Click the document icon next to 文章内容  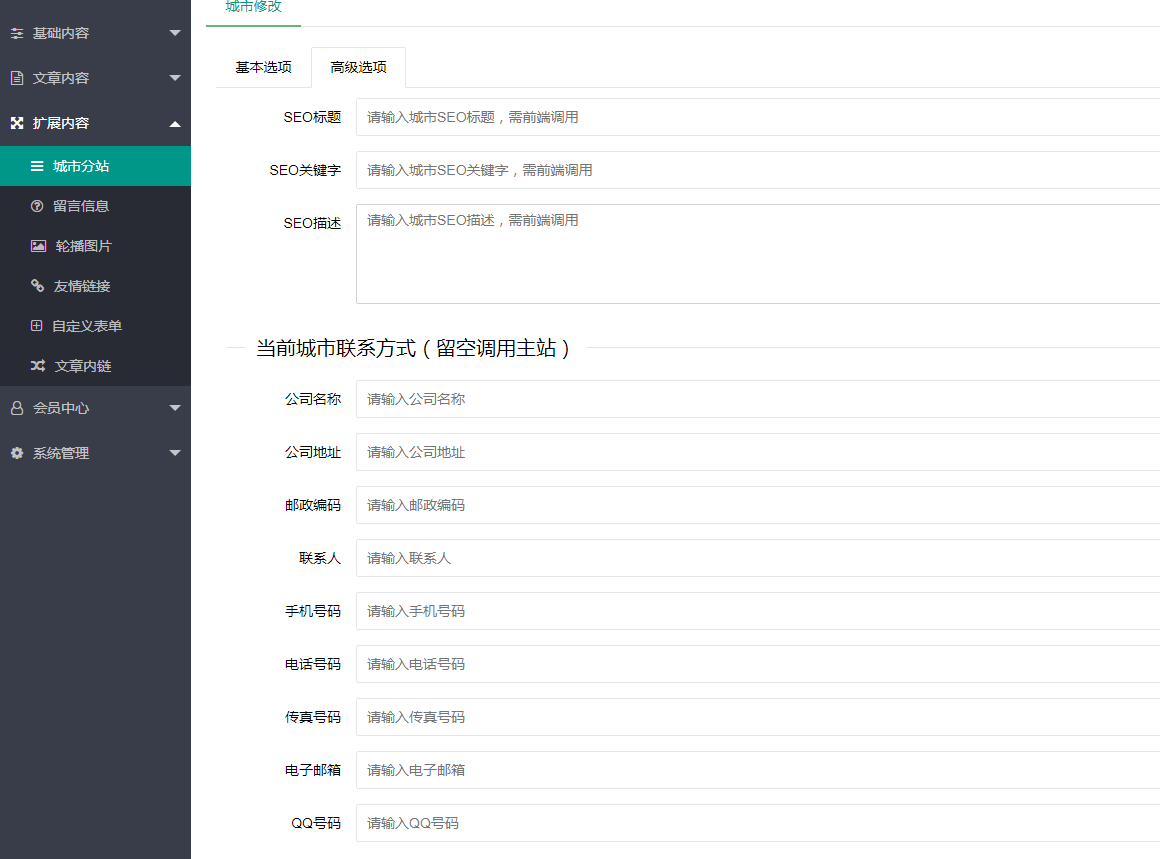[16, 77]
